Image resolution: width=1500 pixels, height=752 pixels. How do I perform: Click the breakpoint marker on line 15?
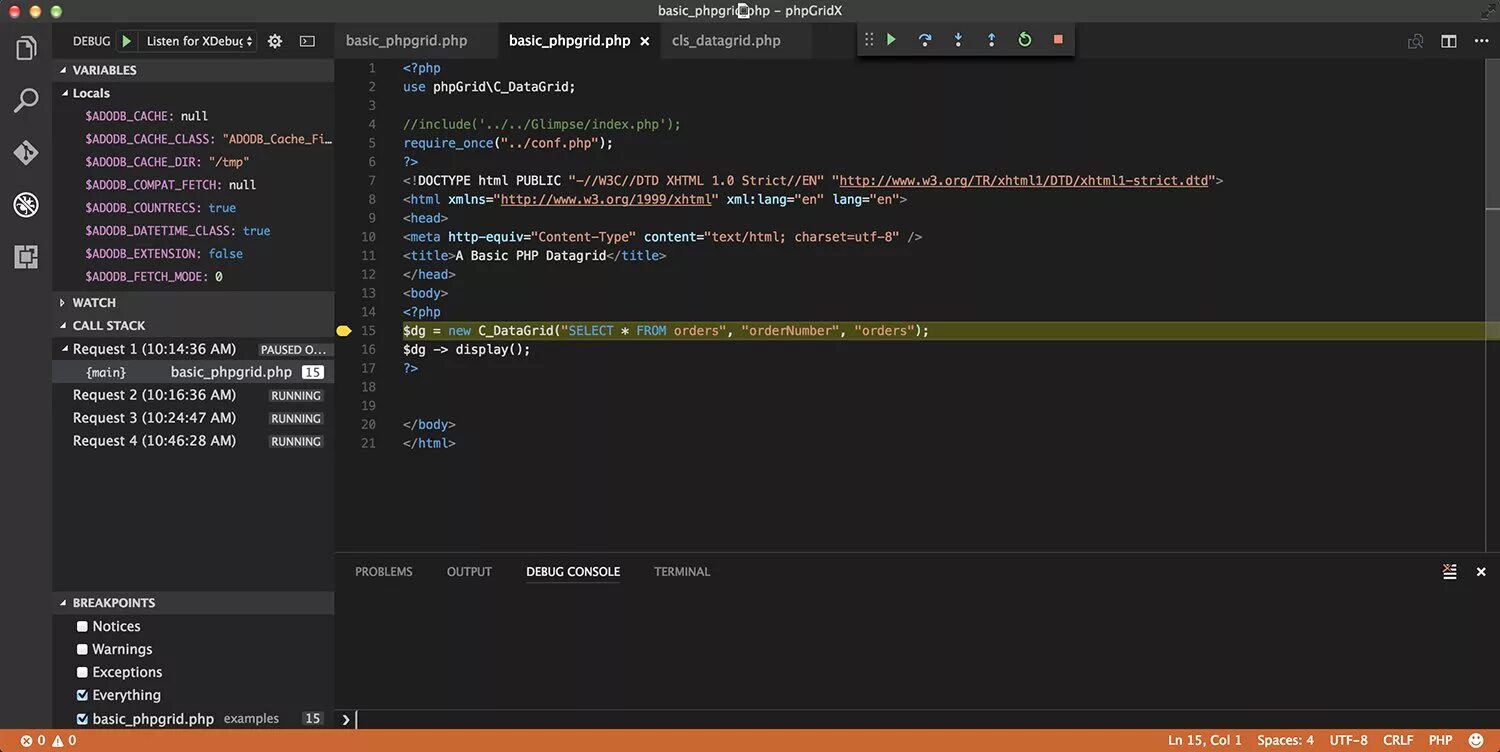[x=343, y=331]
